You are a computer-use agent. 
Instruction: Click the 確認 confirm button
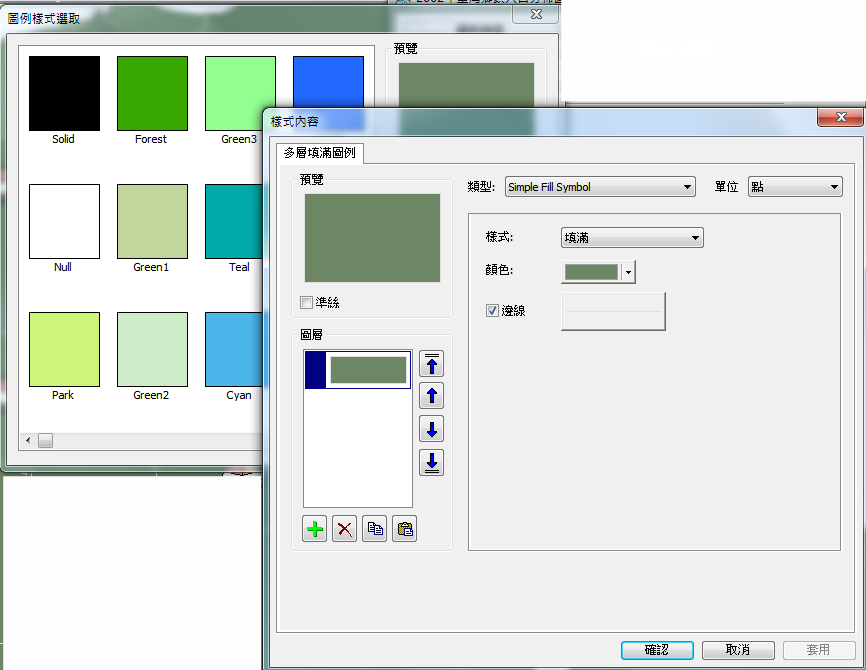coord(657,650)
